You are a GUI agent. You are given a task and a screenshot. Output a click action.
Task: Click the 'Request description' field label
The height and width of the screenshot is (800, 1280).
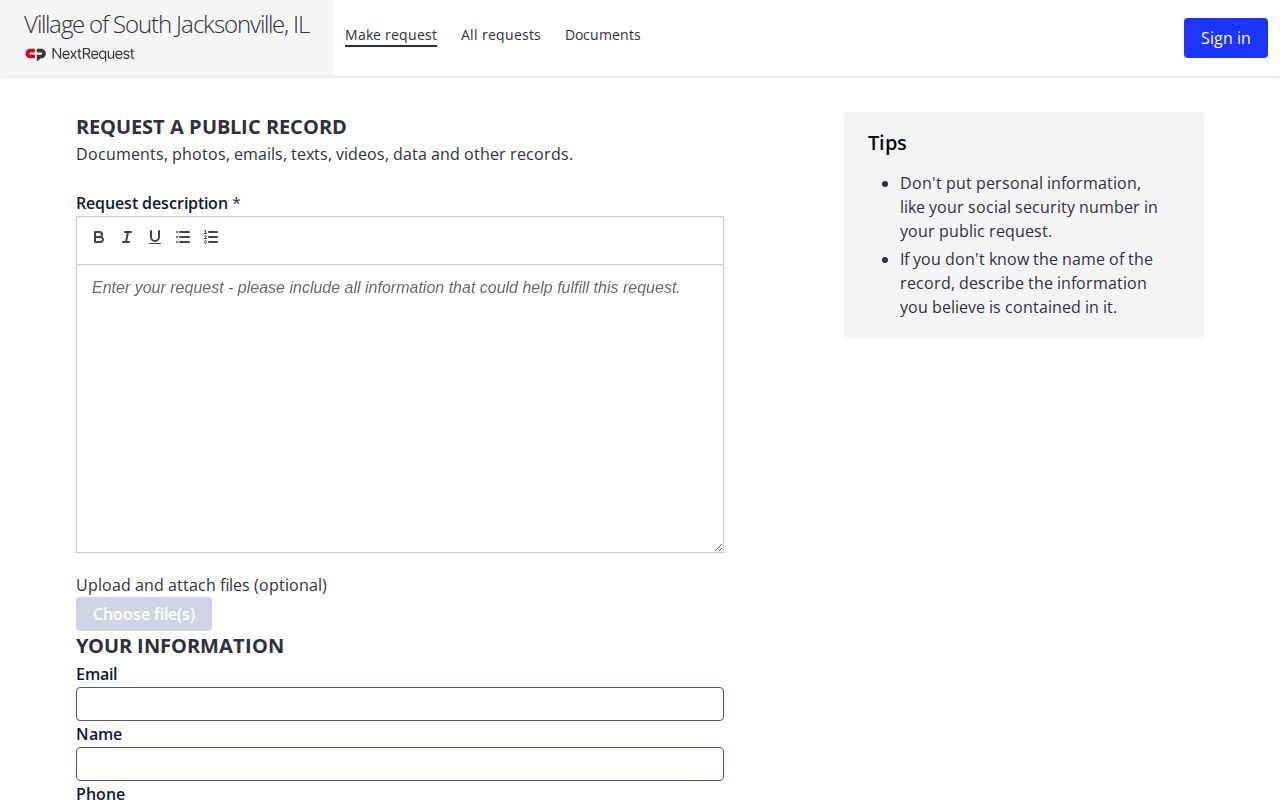[x=152, y=203]
